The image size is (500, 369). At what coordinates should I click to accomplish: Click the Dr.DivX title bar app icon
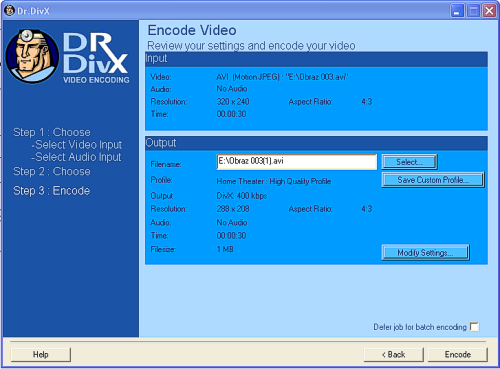tap(9, 10)
